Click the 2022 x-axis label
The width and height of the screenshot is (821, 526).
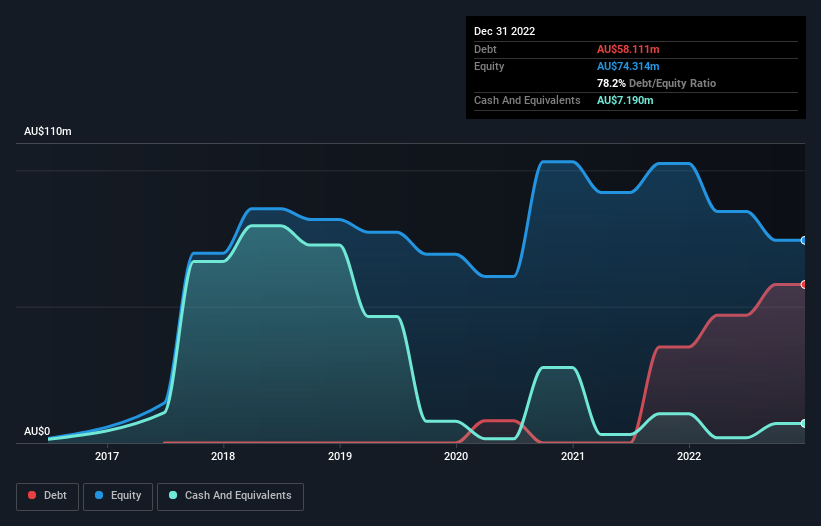click(689, 456)
